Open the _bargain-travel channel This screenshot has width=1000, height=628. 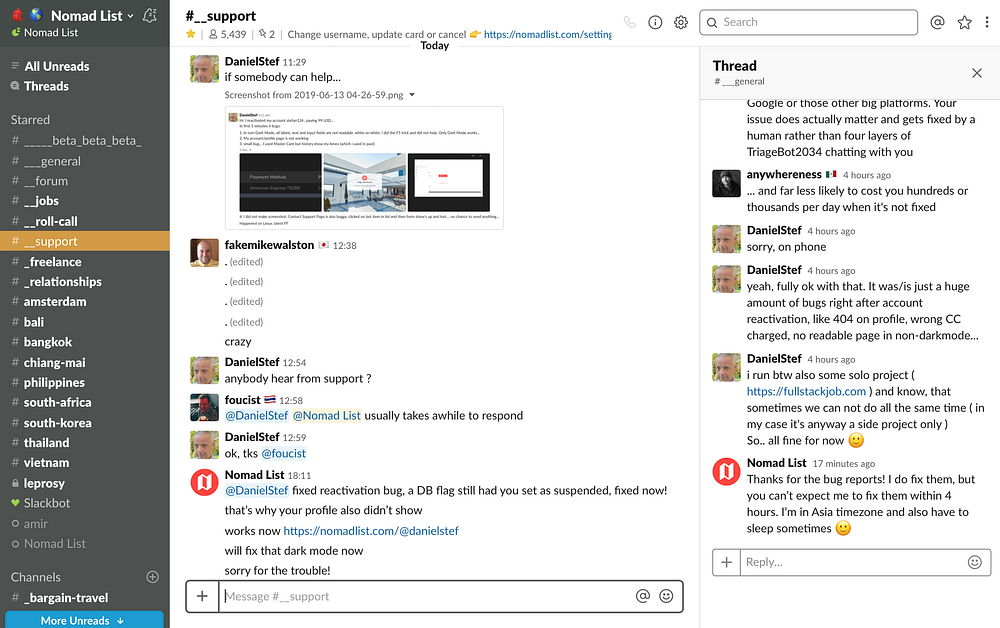(x=85, y=598)
